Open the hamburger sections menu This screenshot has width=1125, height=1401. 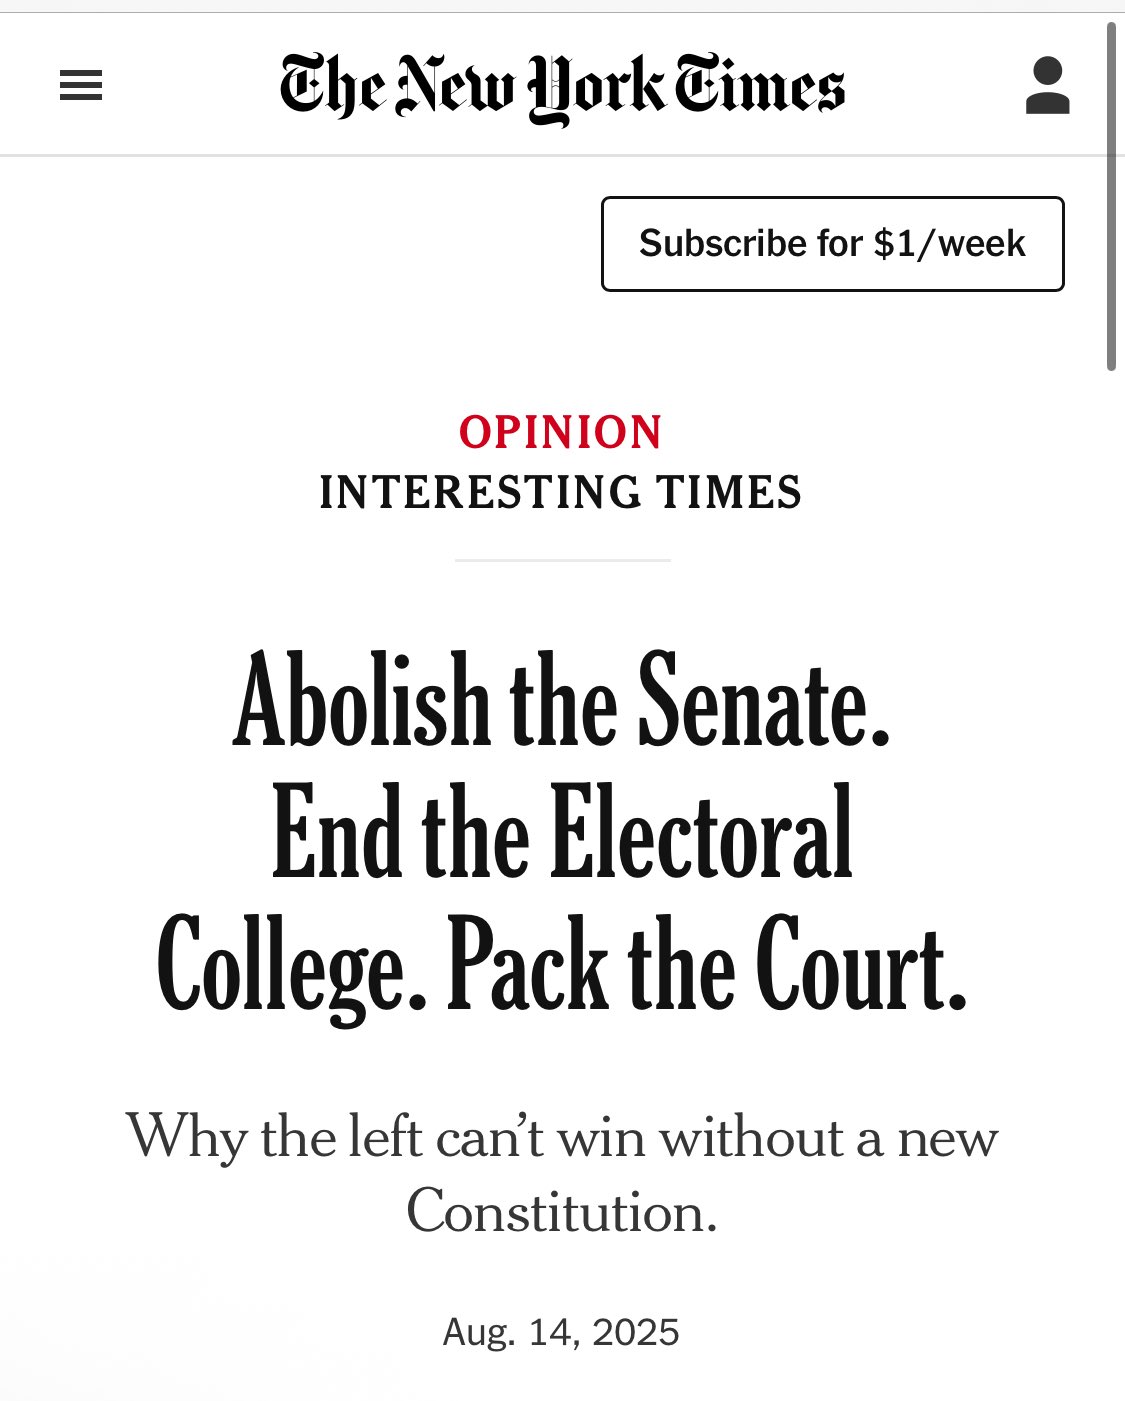point(81,86)
